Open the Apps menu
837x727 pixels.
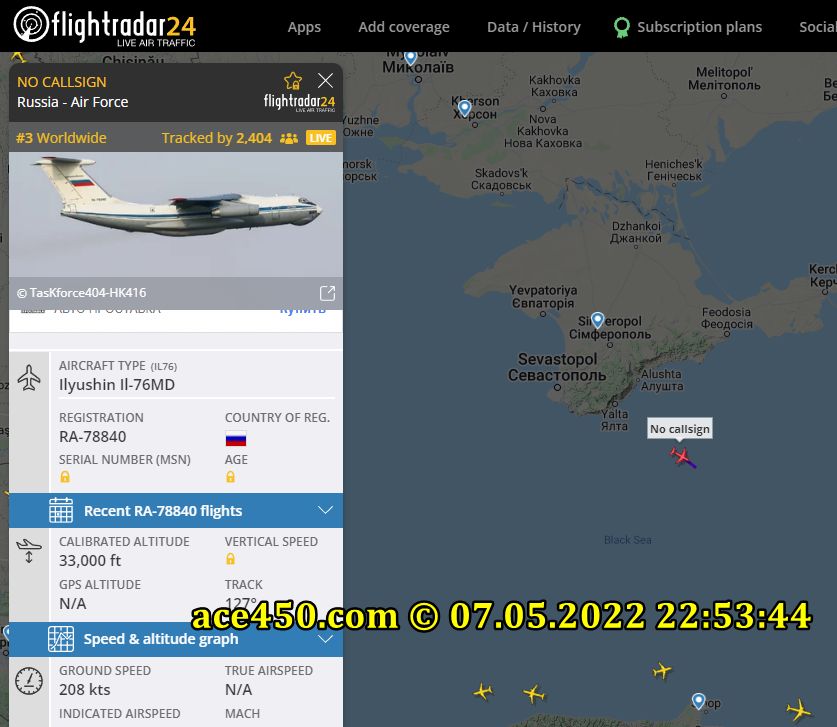(304, 27)
